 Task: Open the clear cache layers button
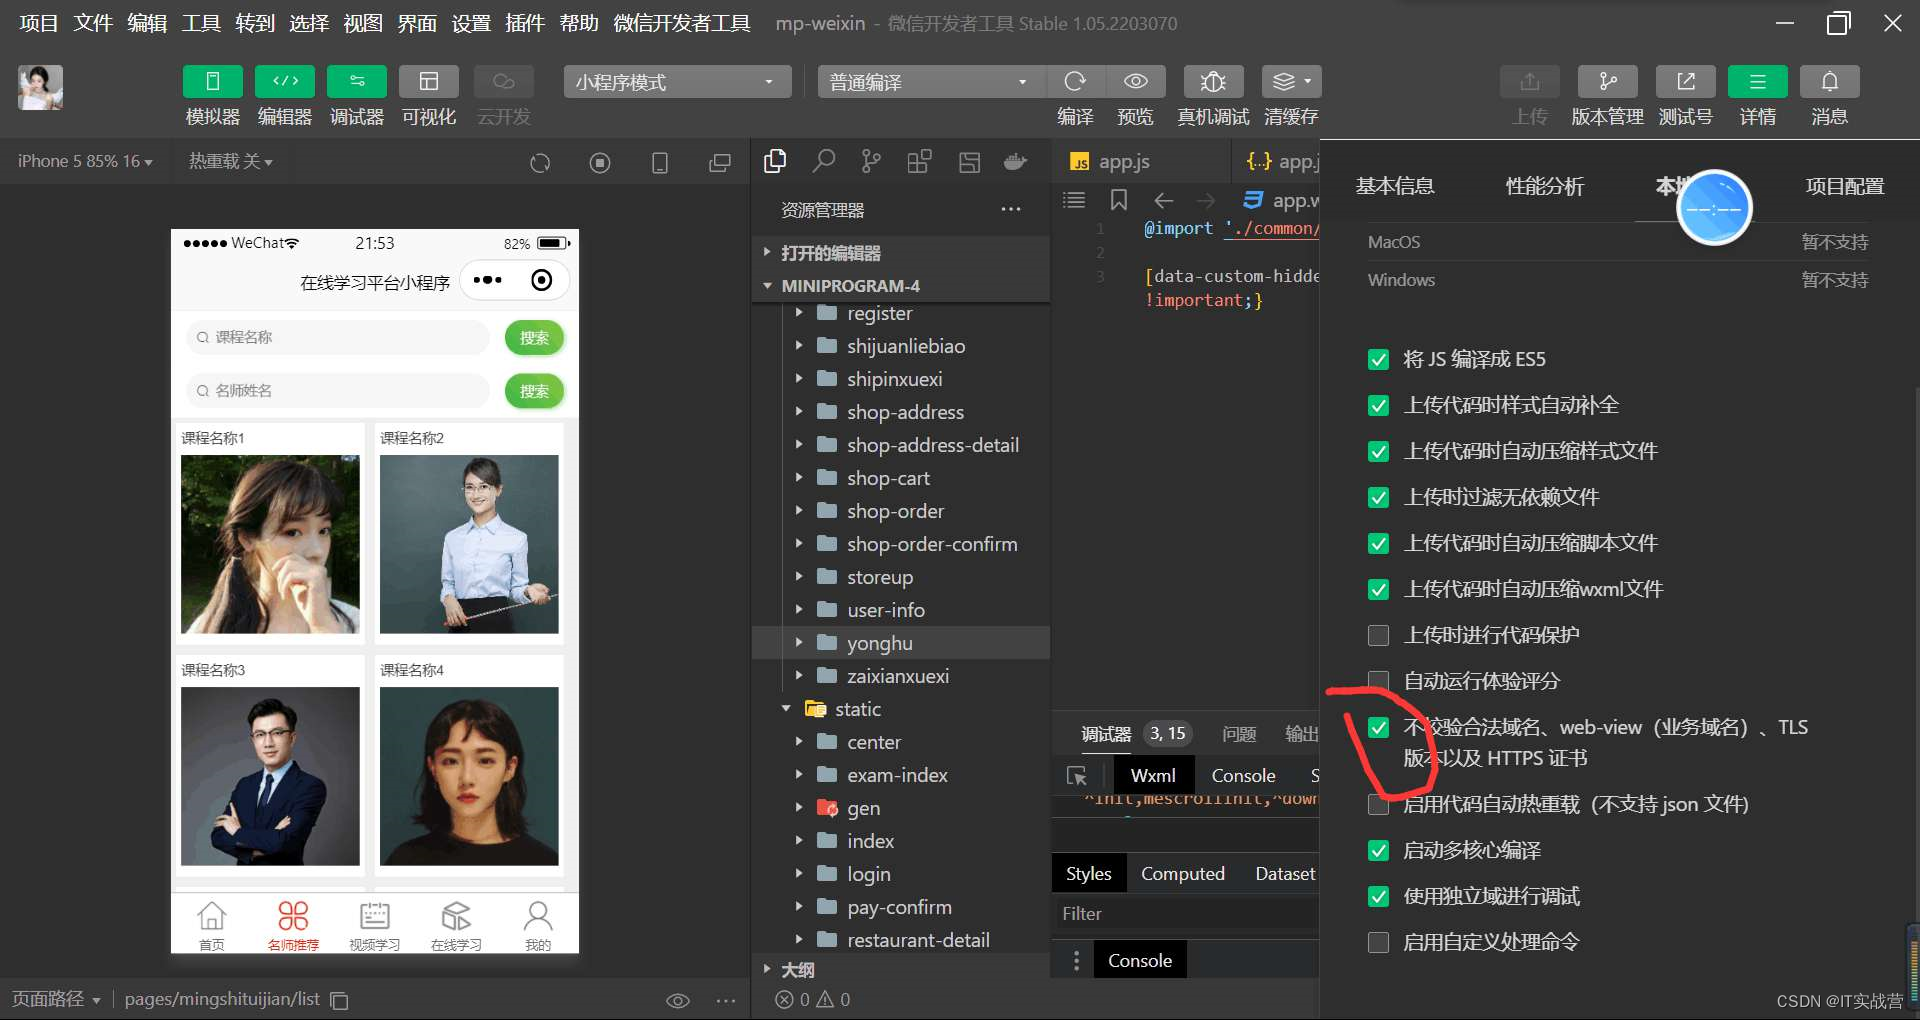[x=1291, y=82]
